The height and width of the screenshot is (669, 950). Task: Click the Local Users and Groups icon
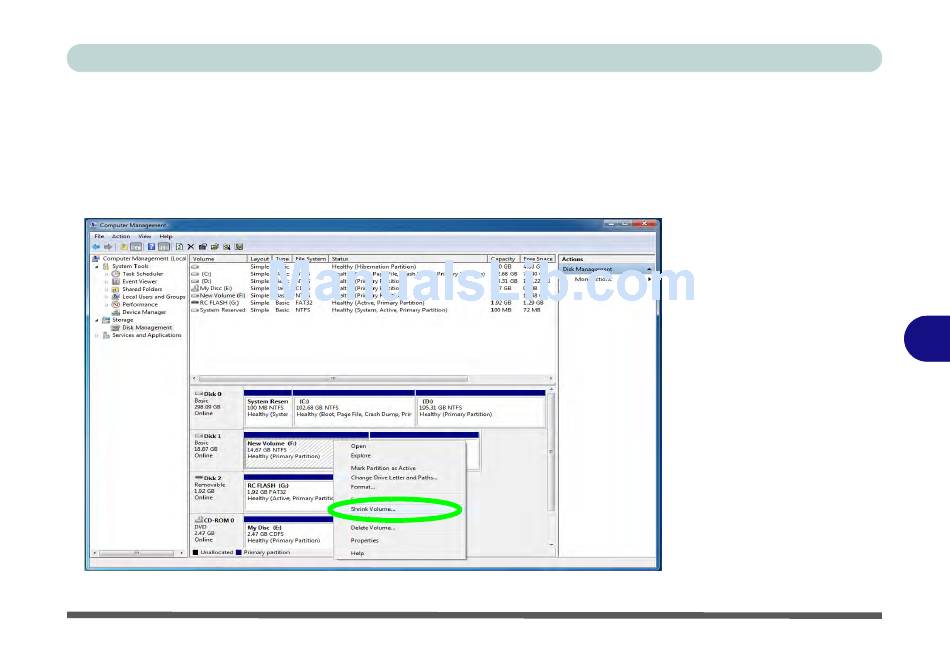point(116,297)
